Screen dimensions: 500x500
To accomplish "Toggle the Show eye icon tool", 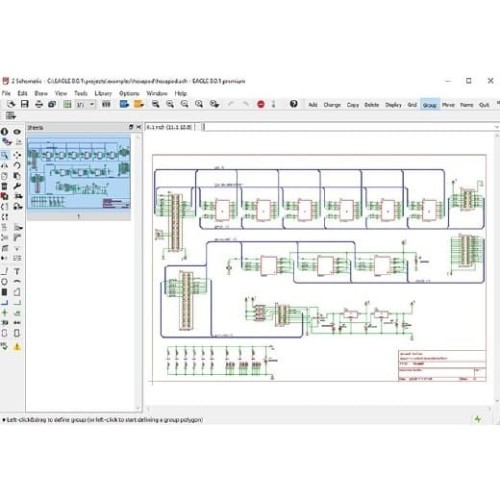I will tap(17, 132).
